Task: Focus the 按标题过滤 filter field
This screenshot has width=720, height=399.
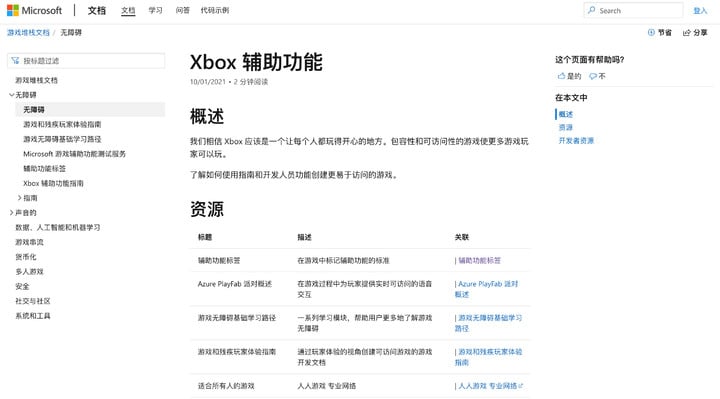Action: 86,61
